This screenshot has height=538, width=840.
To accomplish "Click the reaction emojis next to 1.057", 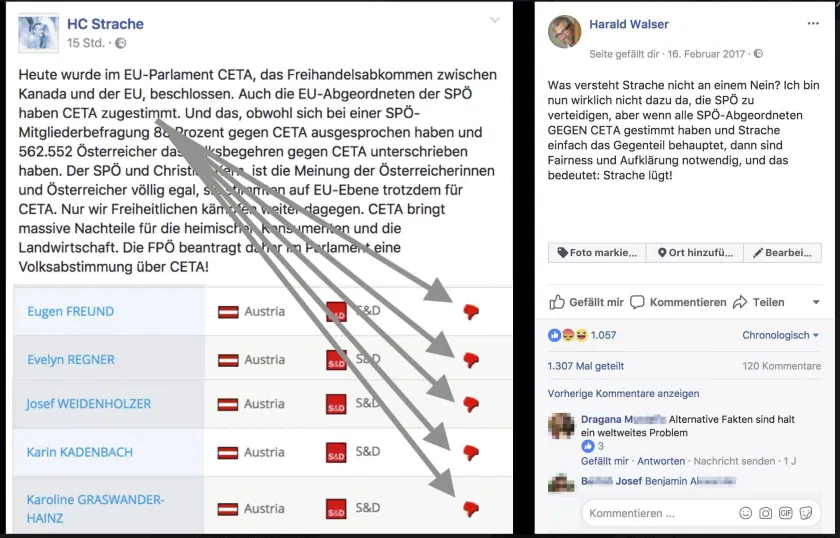I will click(x=568, y=335).
